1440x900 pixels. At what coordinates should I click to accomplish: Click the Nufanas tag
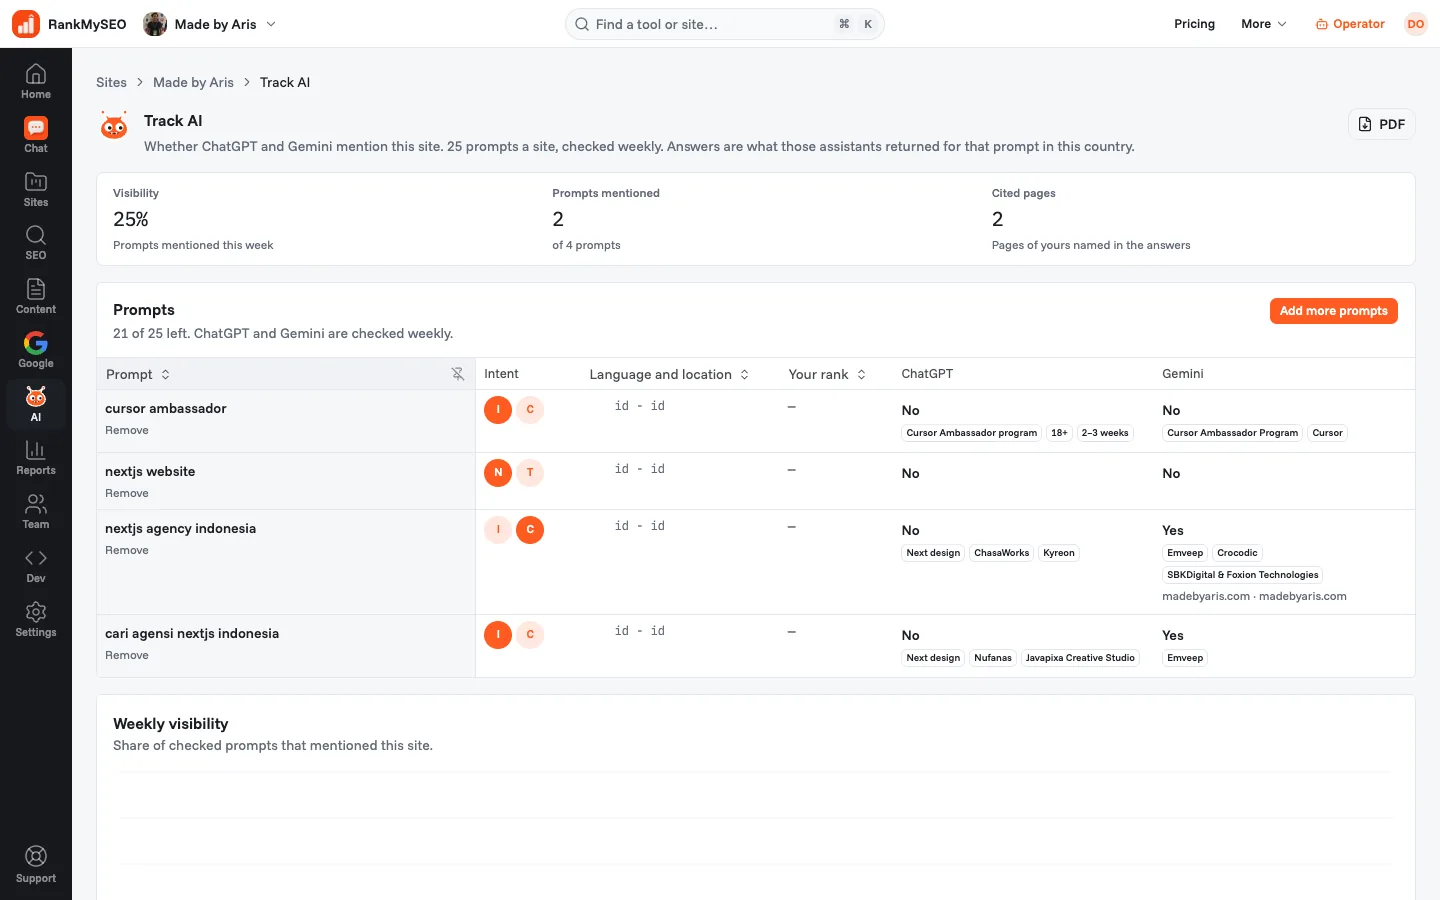993,658
